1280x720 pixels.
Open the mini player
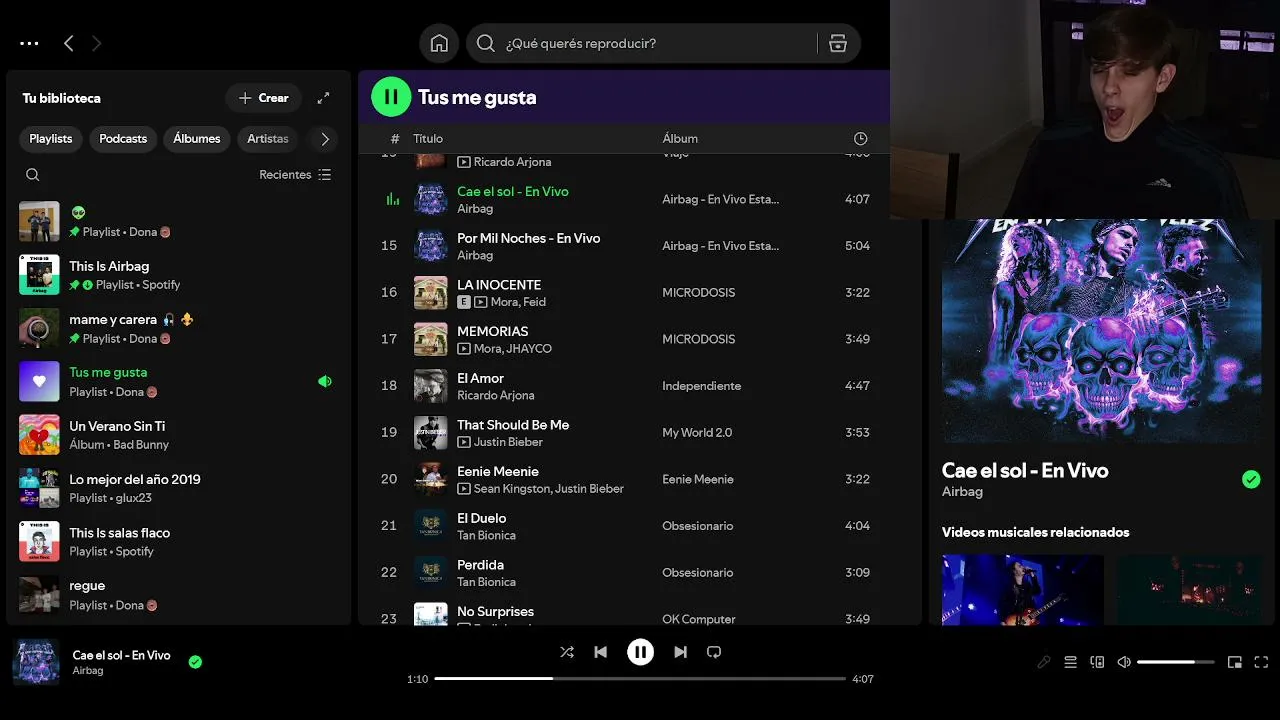(x=1235, y=662)
